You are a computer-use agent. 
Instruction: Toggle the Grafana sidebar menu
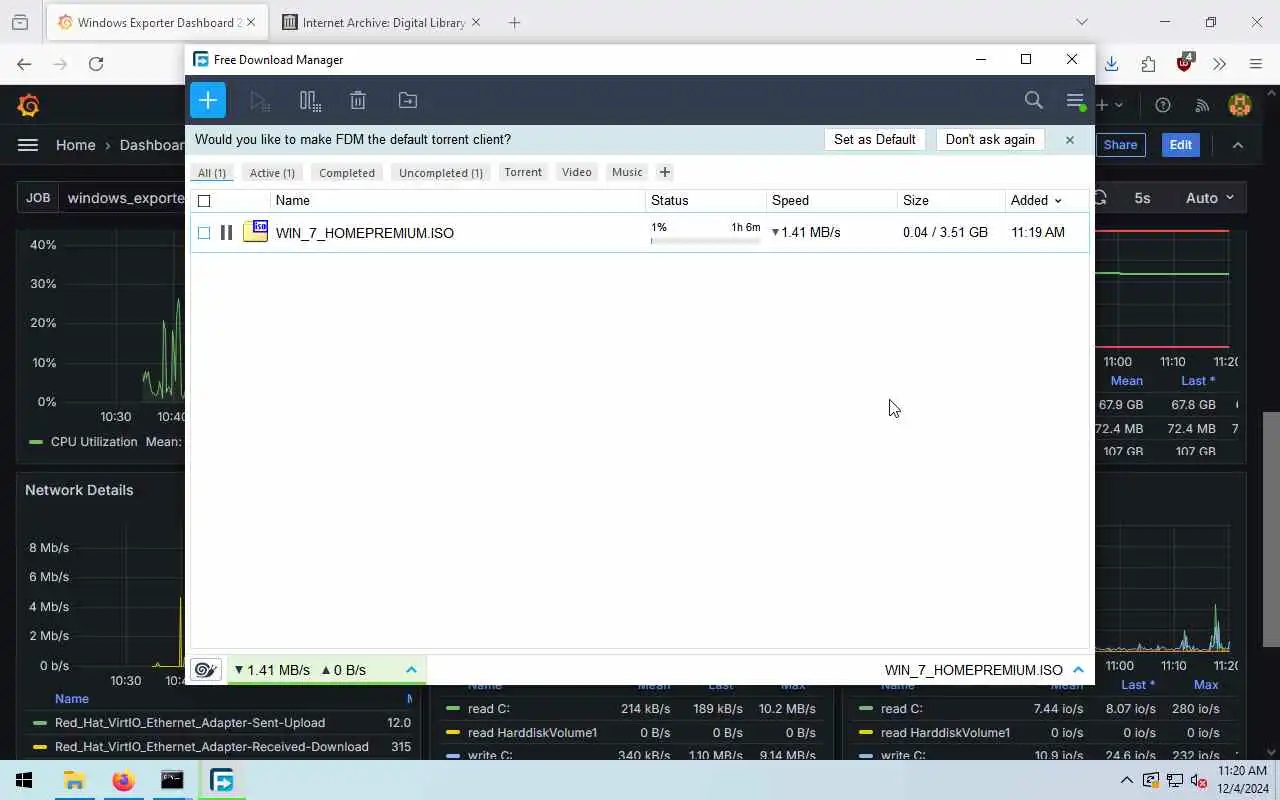click(28, 145)
